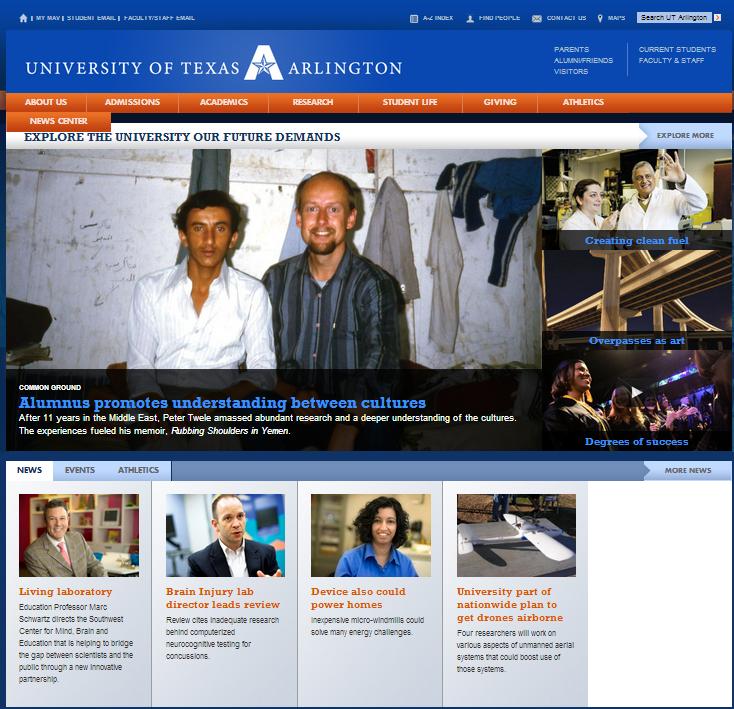Screen dimensions: 734x709
Task: Open the A-Z Index list icon
Action: (414, 18)
